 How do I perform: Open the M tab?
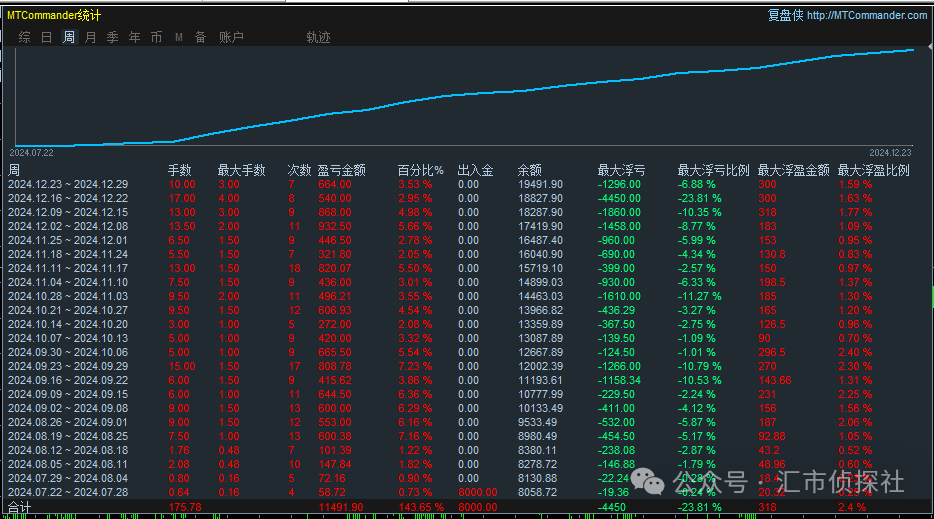[179, 38]
